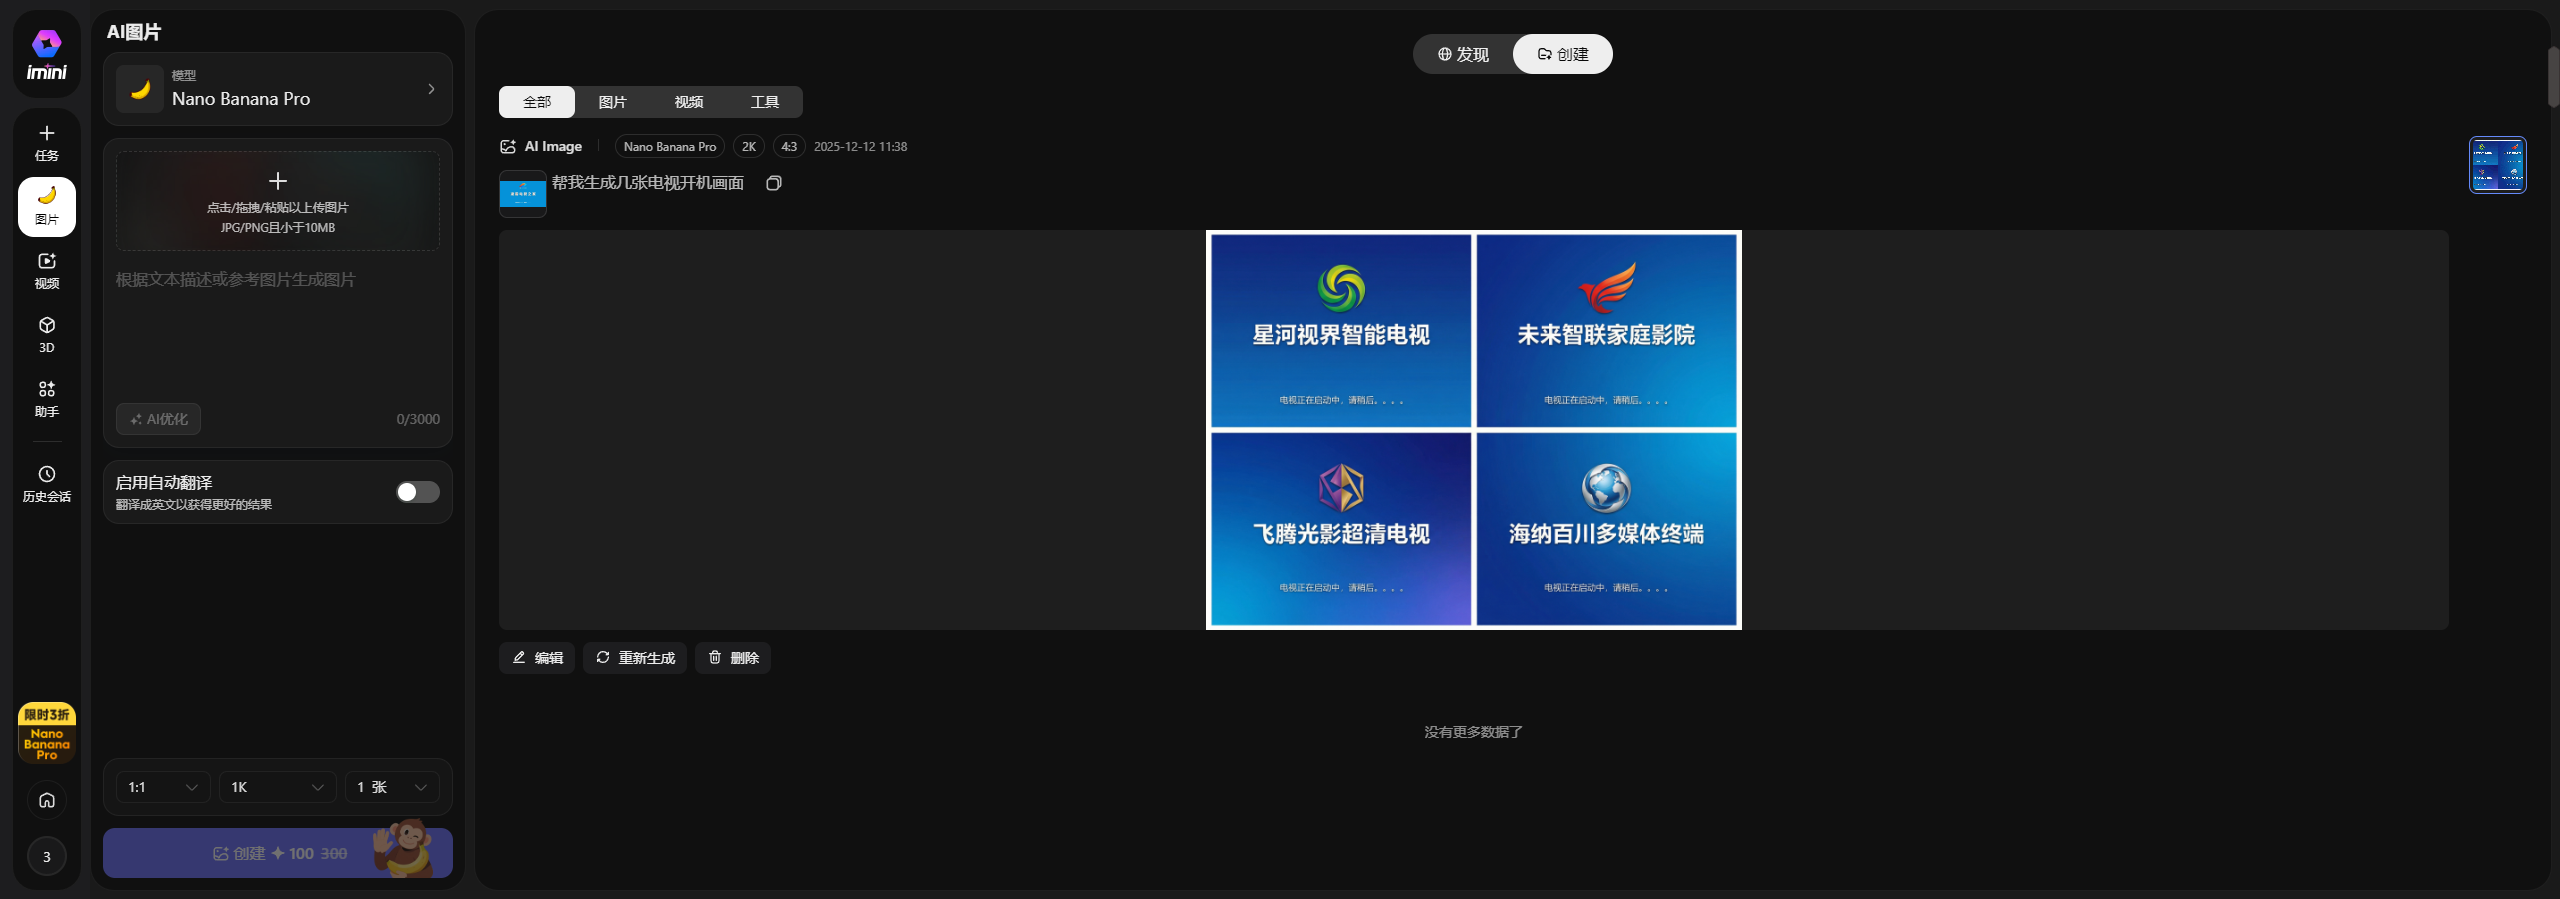Click the 重新生成 regenerate button
2560x899 pixels.
pos(635,658)
